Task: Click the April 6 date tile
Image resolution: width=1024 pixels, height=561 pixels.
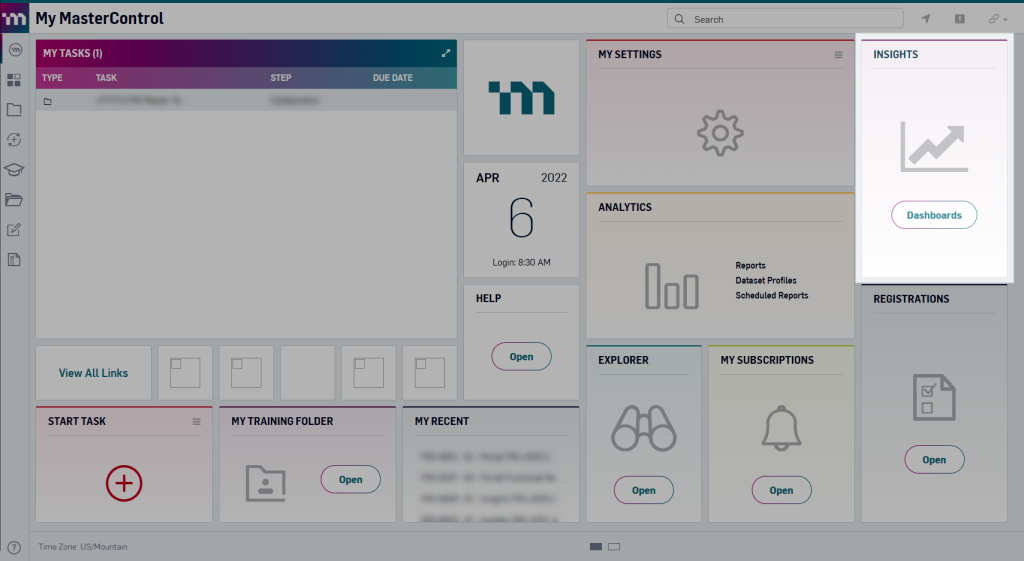Action: 521,219
